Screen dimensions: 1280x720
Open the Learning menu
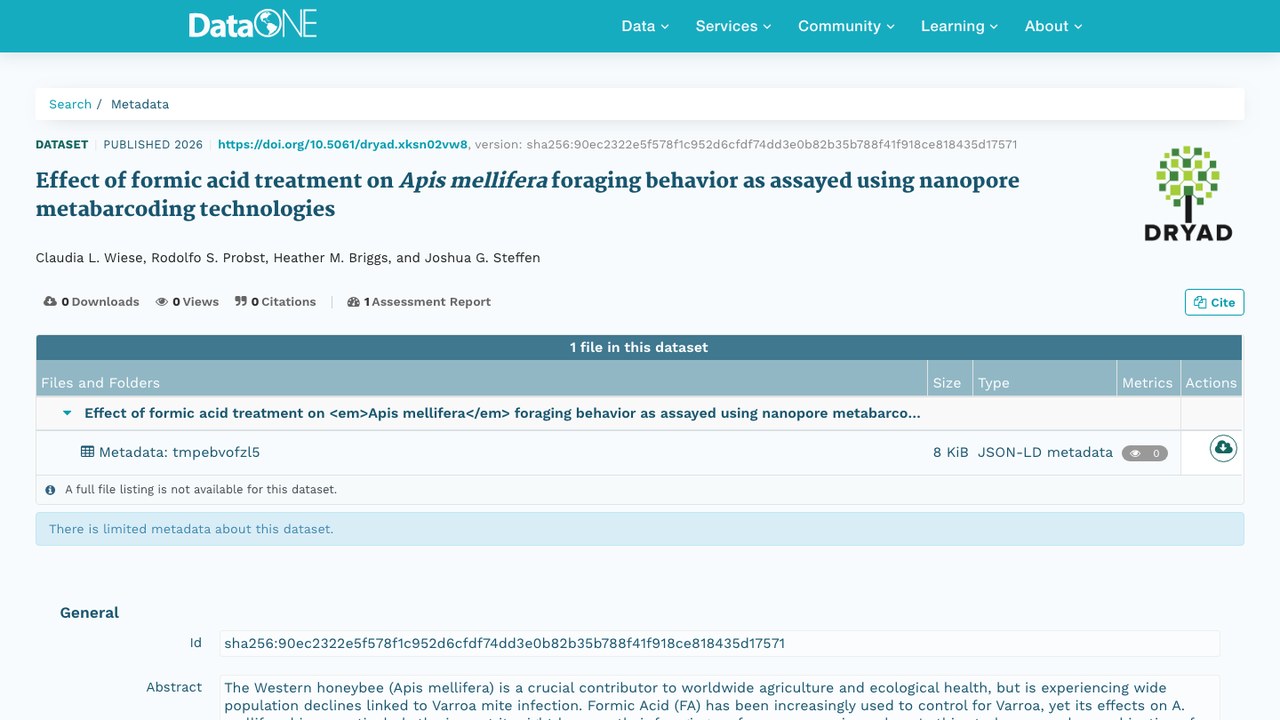pos(959,26)
